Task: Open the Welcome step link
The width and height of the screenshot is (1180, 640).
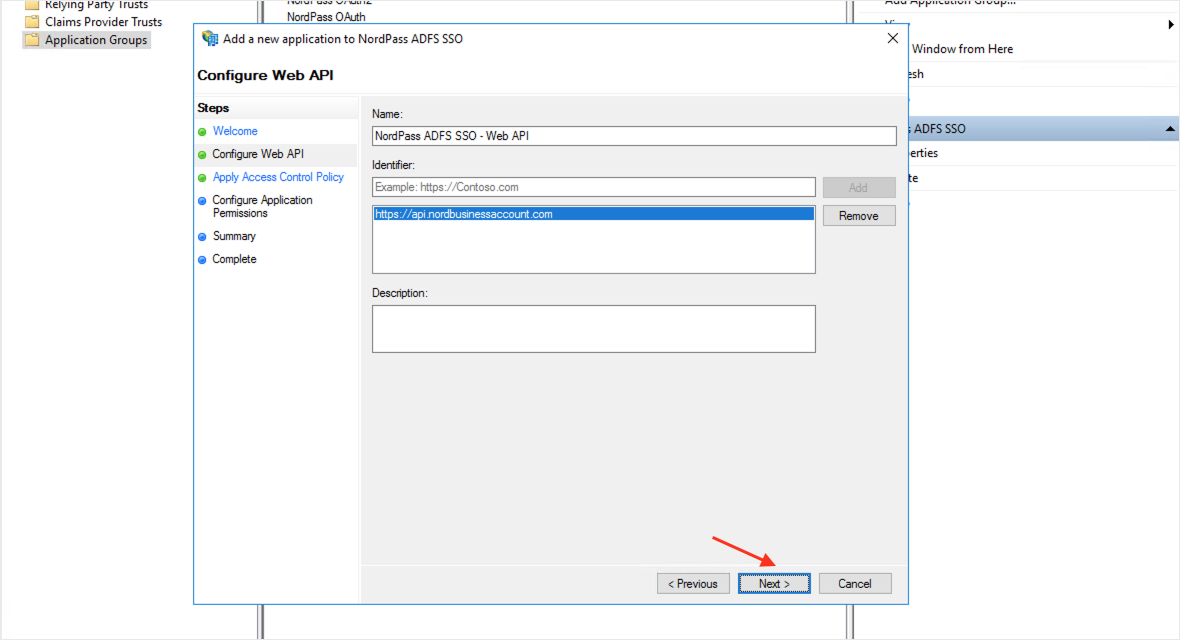Action: click(235, 131)
